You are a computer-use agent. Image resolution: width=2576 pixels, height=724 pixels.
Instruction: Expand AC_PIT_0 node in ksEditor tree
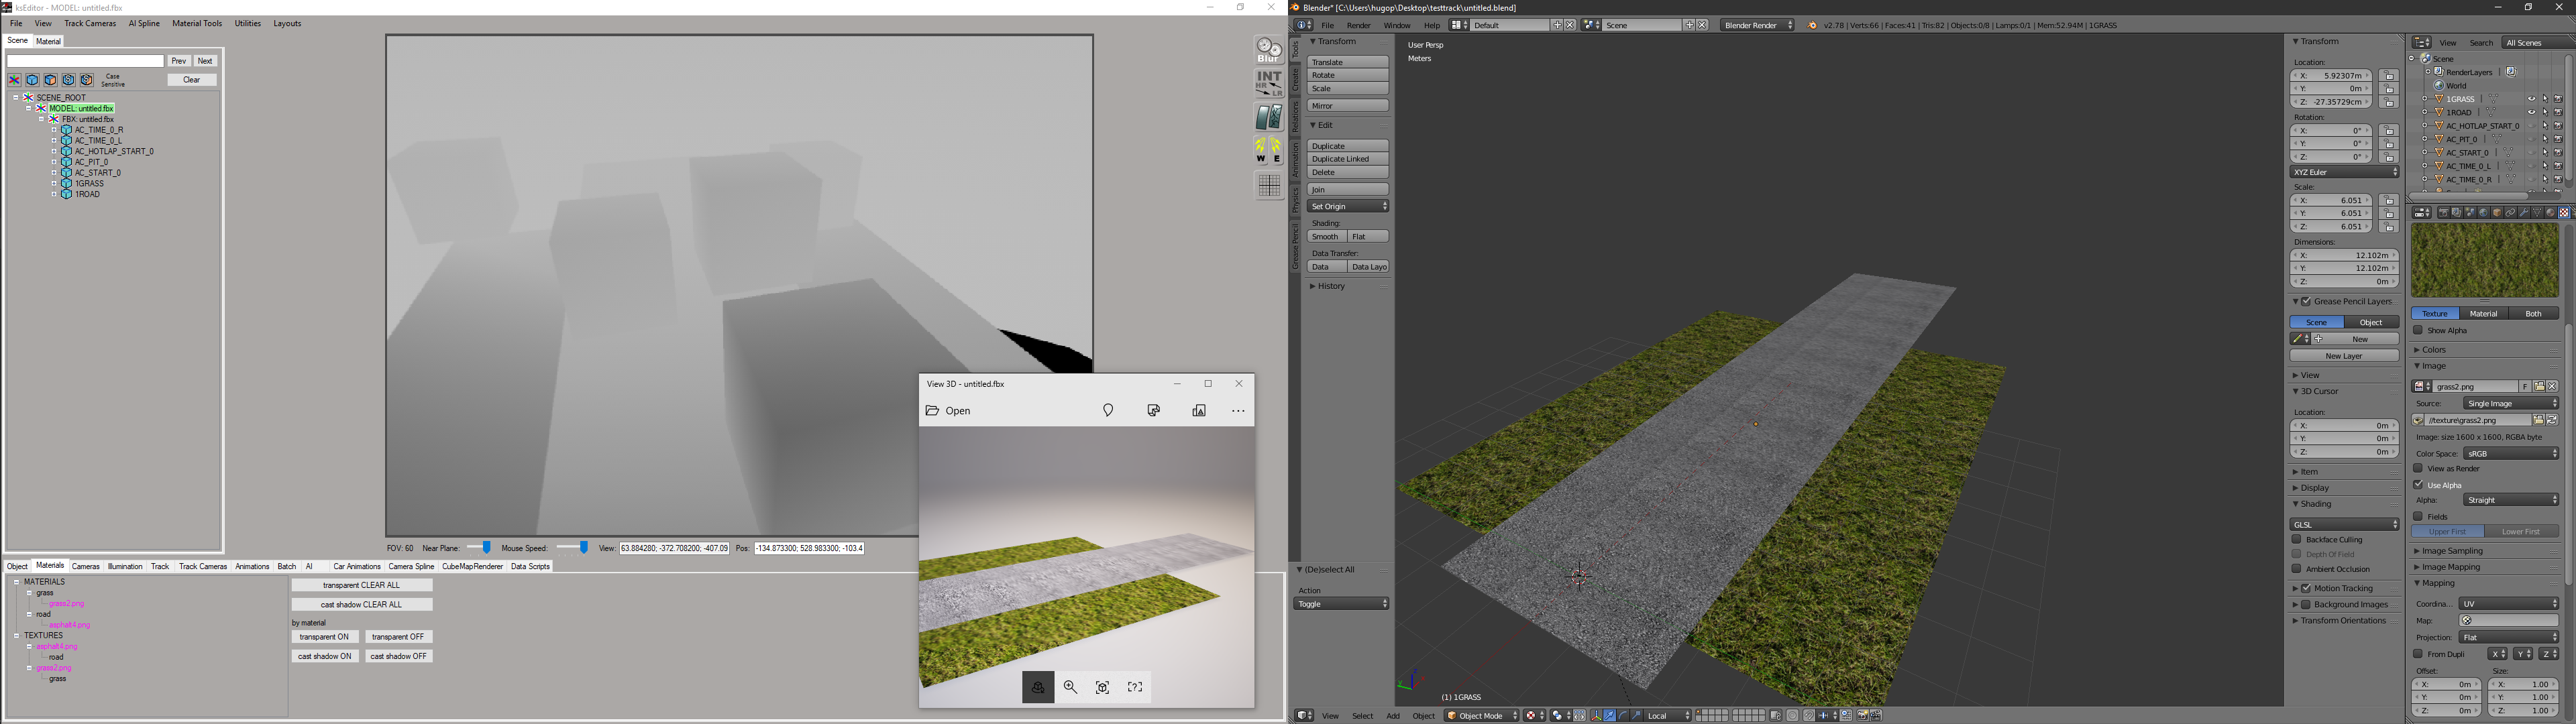coord(54,162)
